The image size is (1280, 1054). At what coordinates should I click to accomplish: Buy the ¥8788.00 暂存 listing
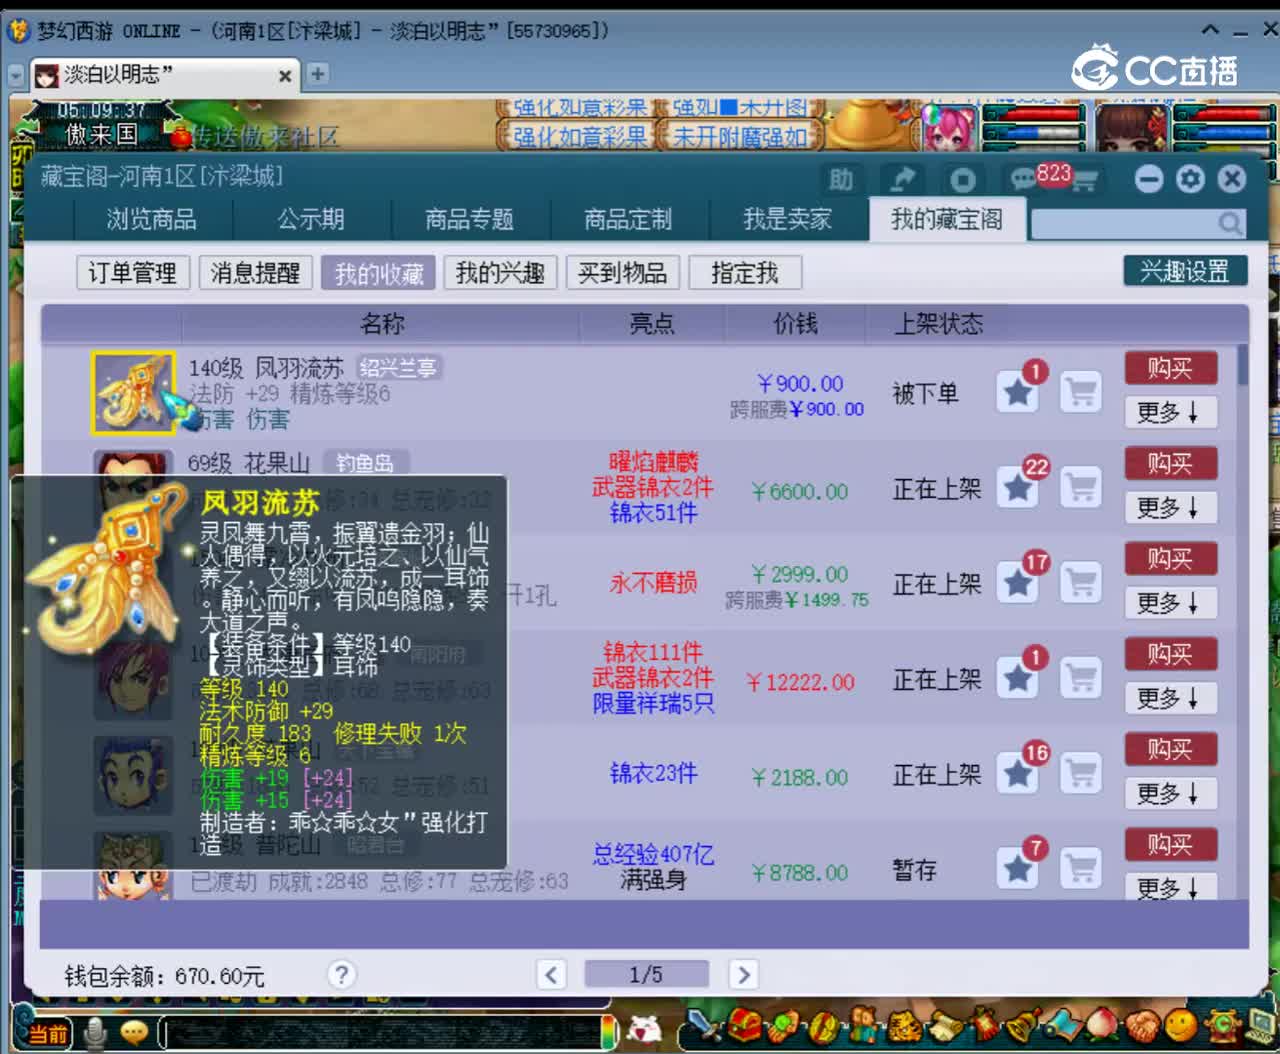point(1170,845)
